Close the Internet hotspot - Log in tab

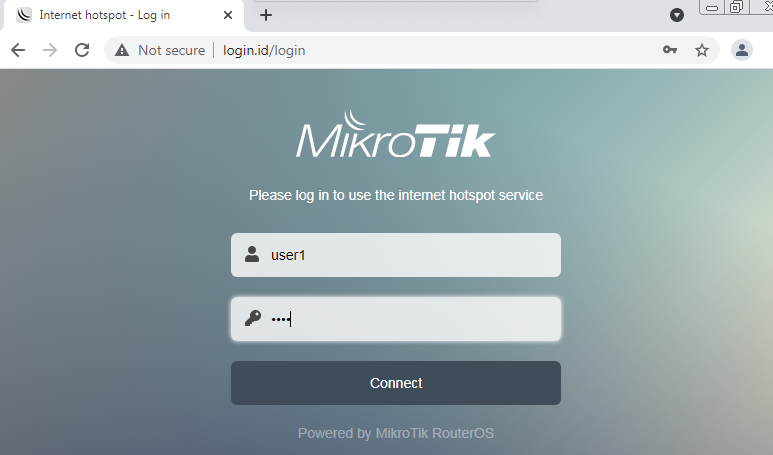tap(228, 15)
